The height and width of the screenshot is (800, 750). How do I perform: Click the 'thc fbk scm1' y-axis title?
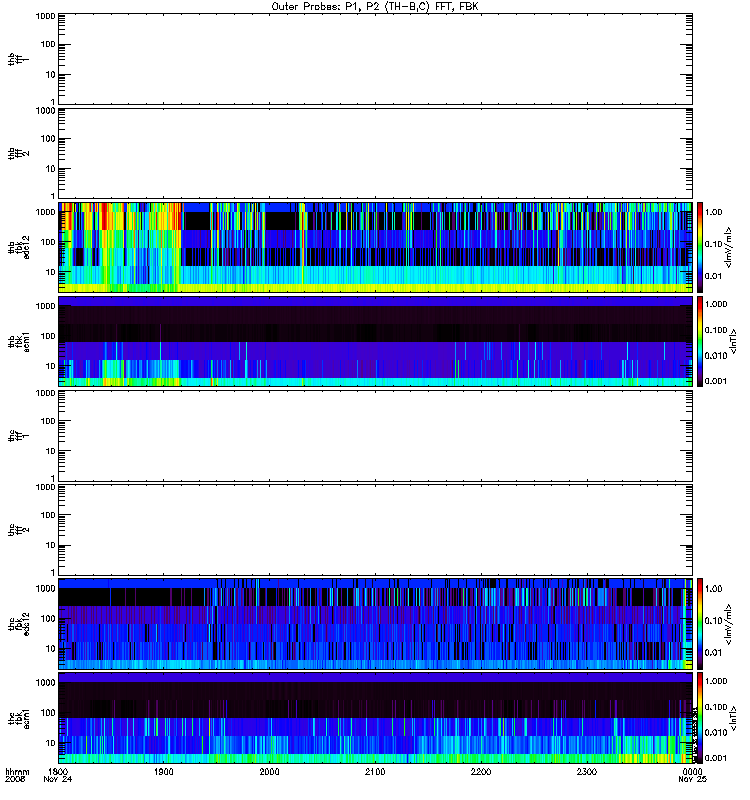[19, 718]
